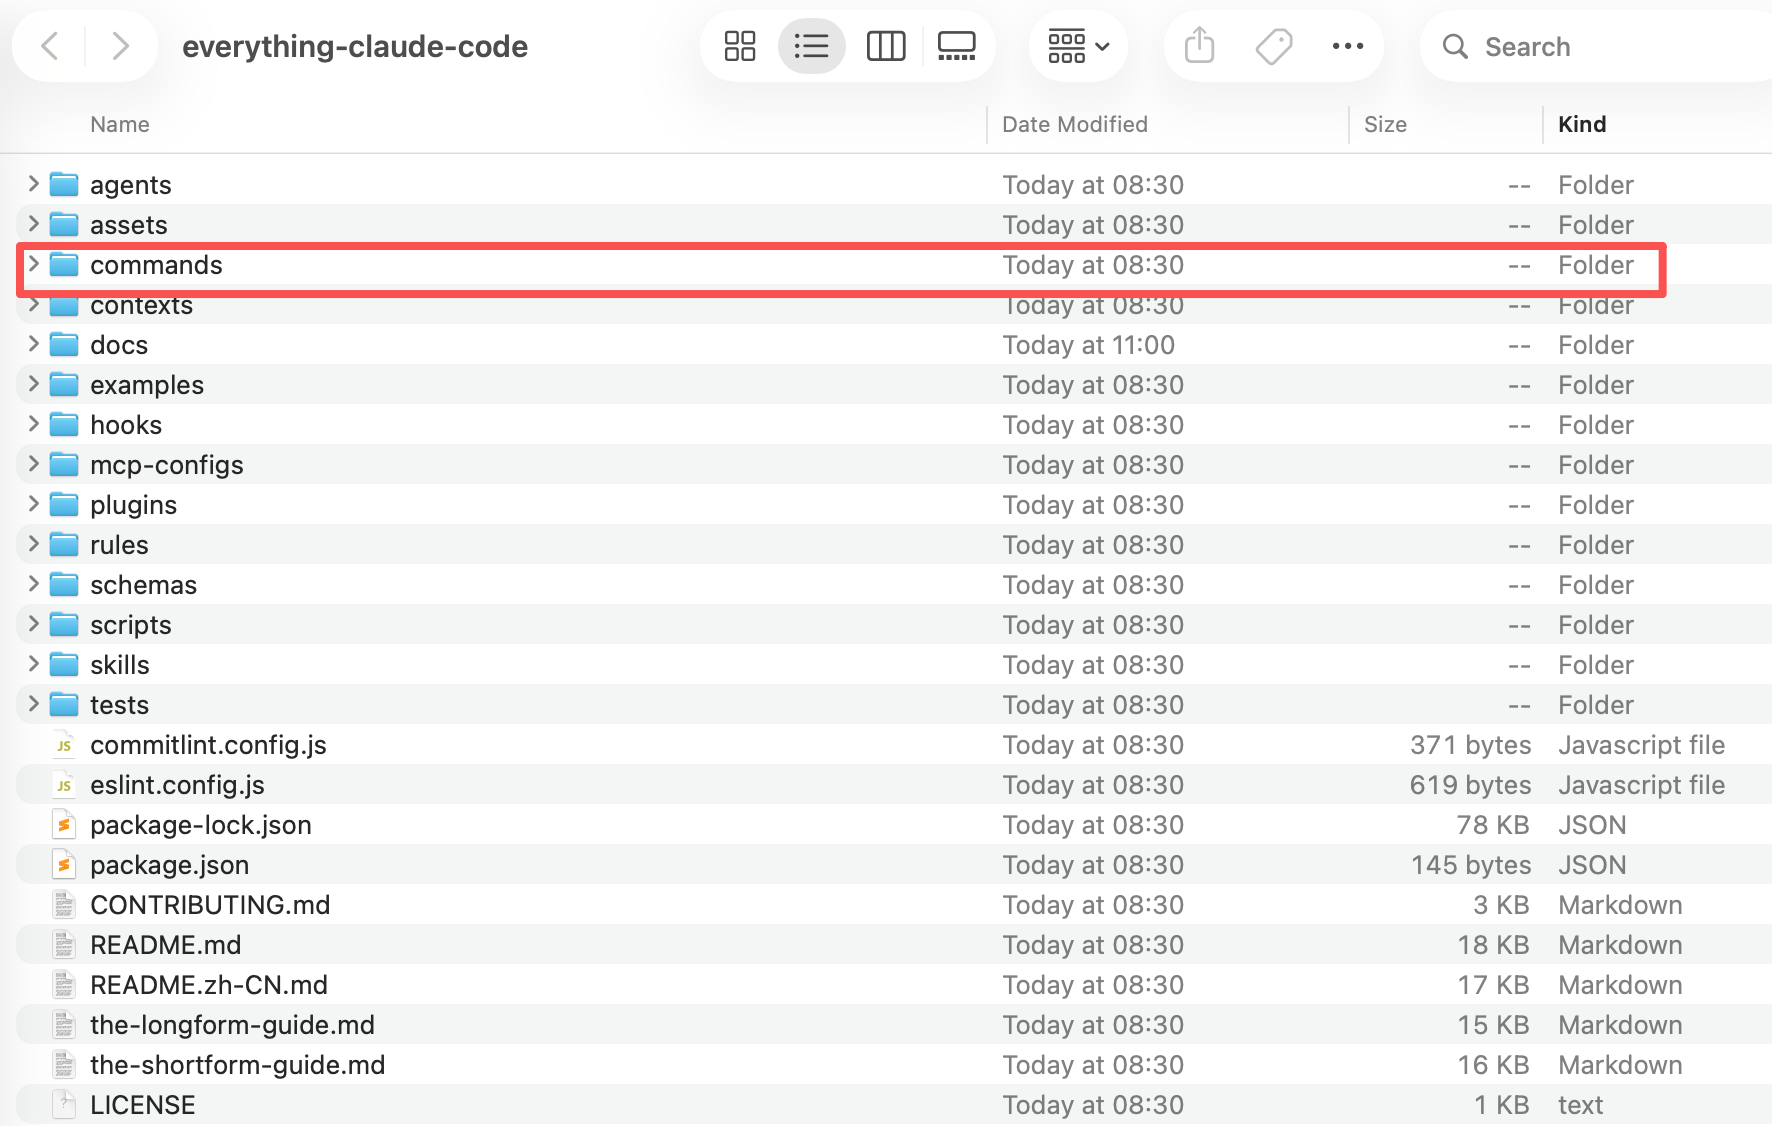
Task: Click the package.json file icon
Action: point(64,865)
